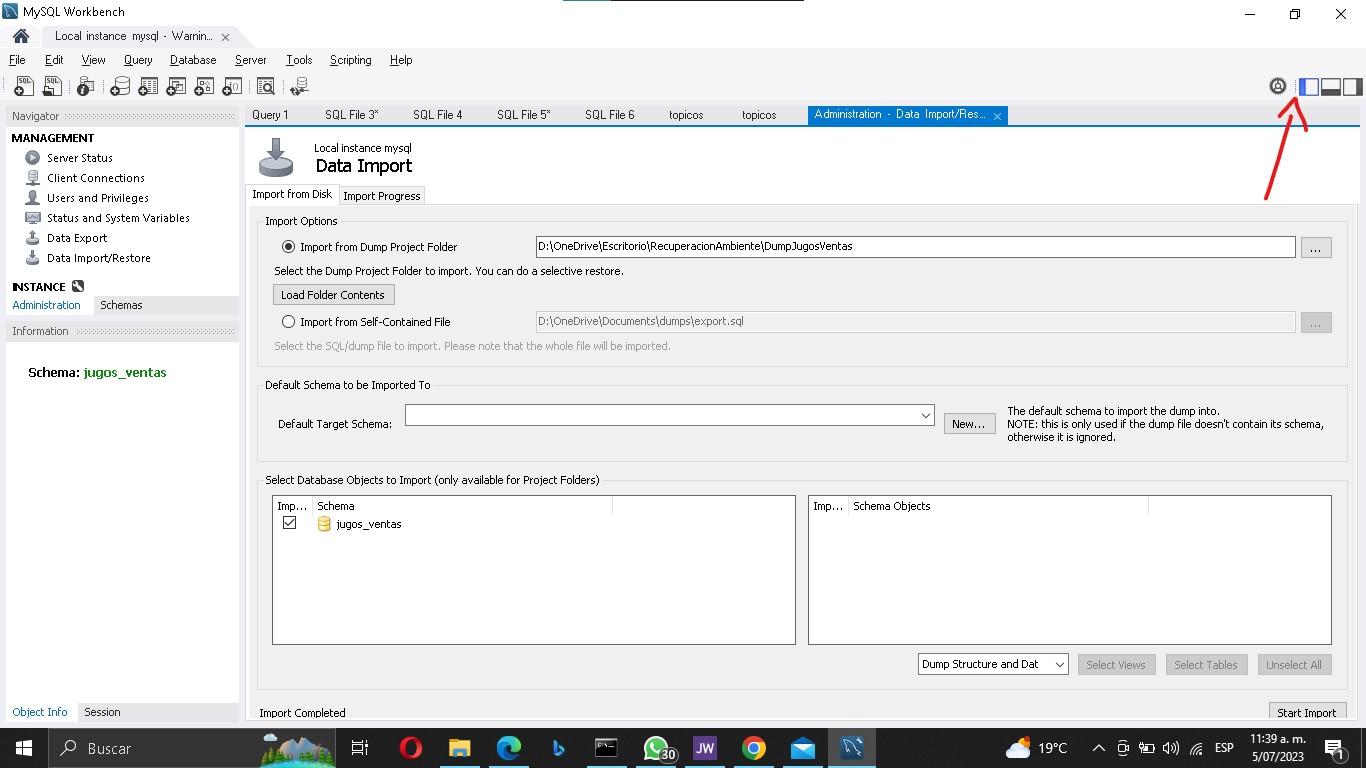This screenshot has width=1366, height=768.
Task: Open Microsoft Edge from taskbar
Action: (509, 748)
